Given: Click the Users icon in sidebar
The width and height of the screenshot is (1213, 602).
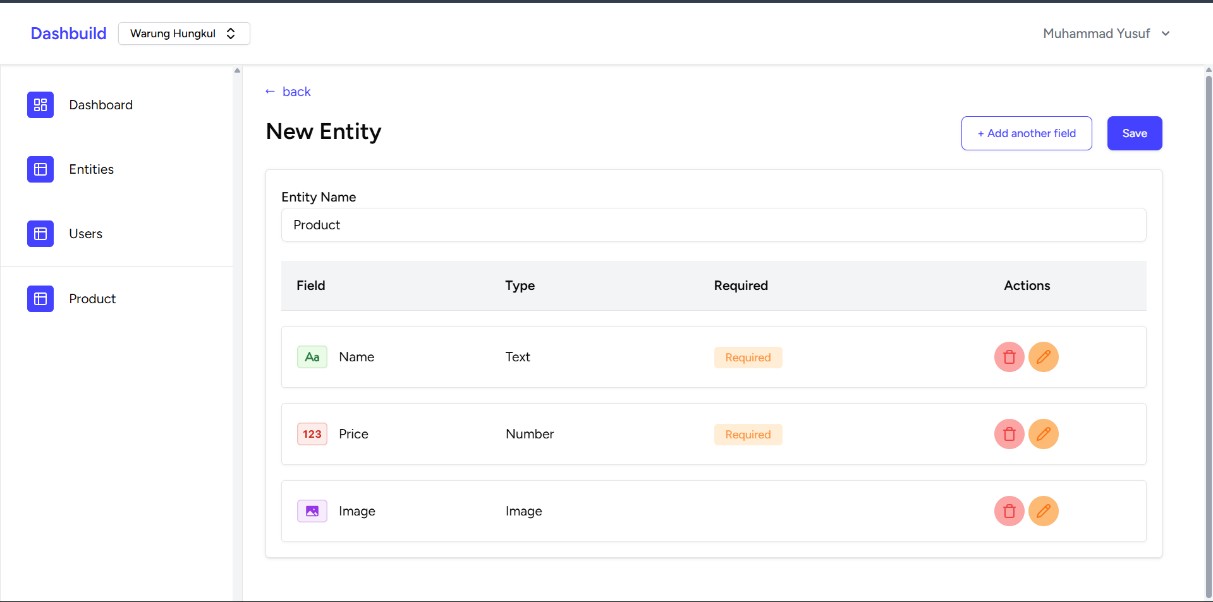Looking at the screenshot, I should pyautogui.click(x=40, y=234).
